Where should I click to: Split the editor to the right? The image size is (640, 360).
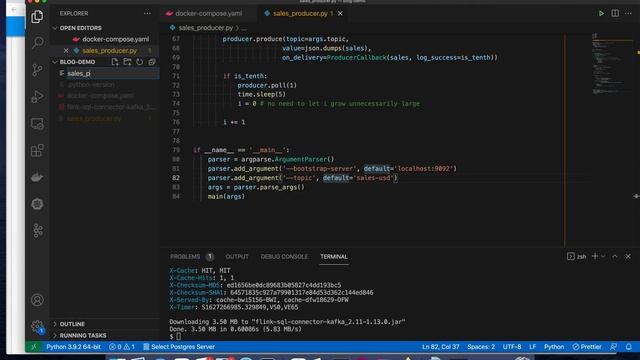[615, 13]
